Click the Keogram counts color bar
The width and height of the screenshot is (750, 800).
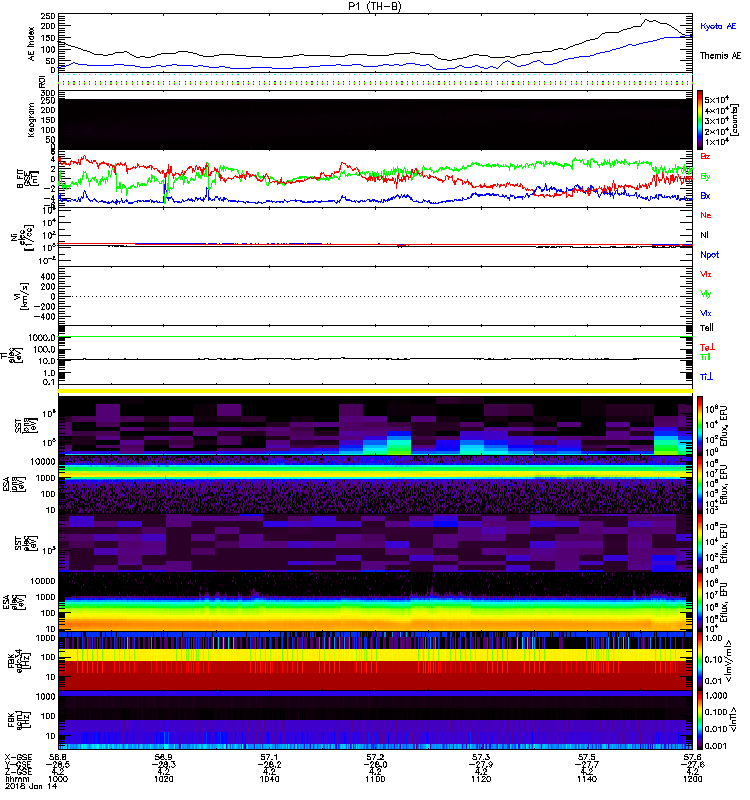point(703,121)
